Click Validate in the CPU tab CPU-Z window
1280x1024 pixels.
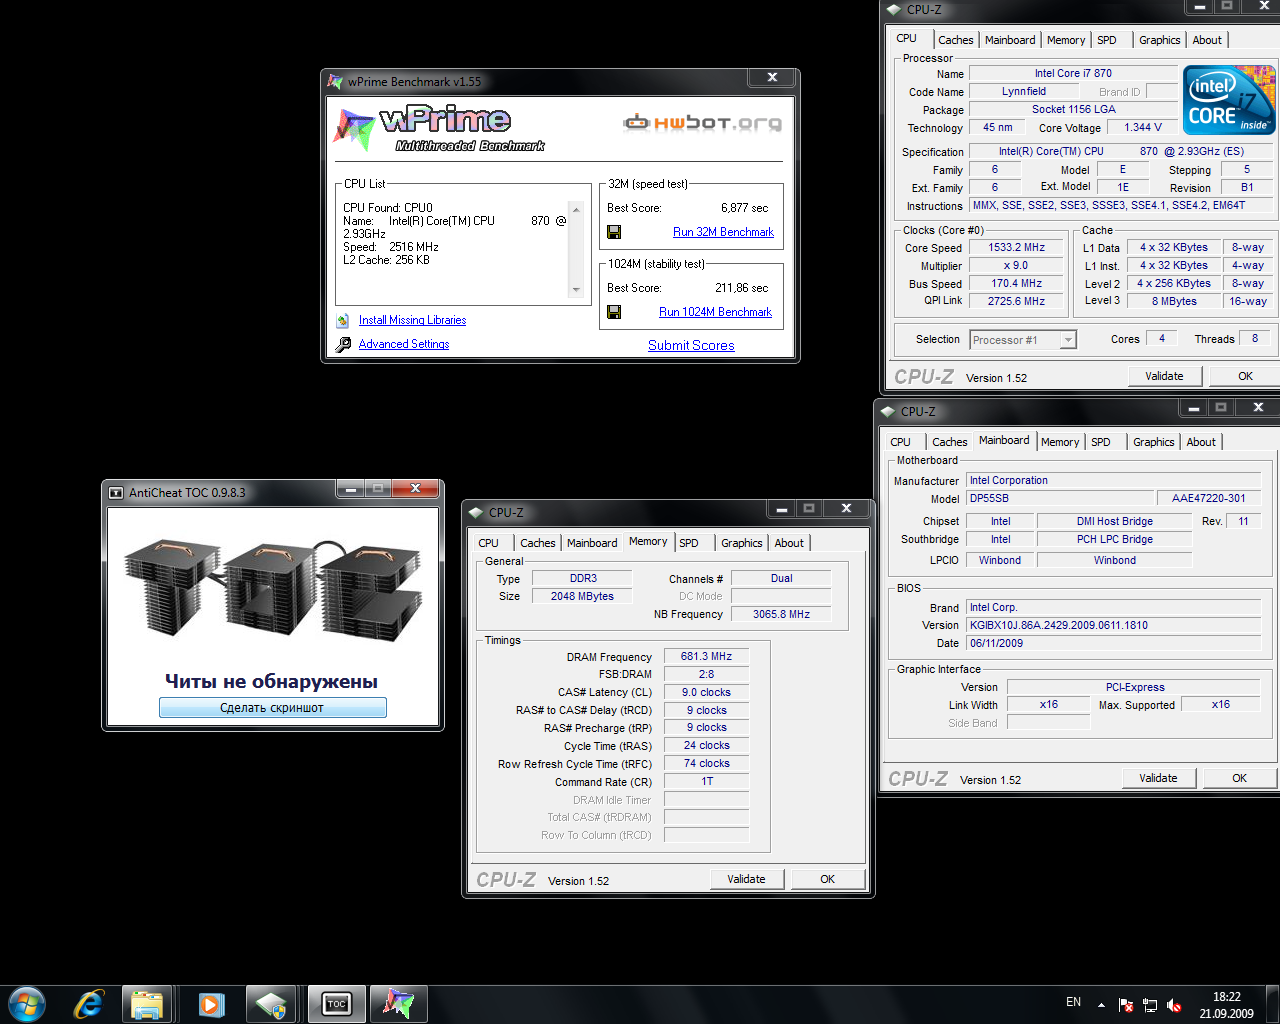(x=1164, y=376)
